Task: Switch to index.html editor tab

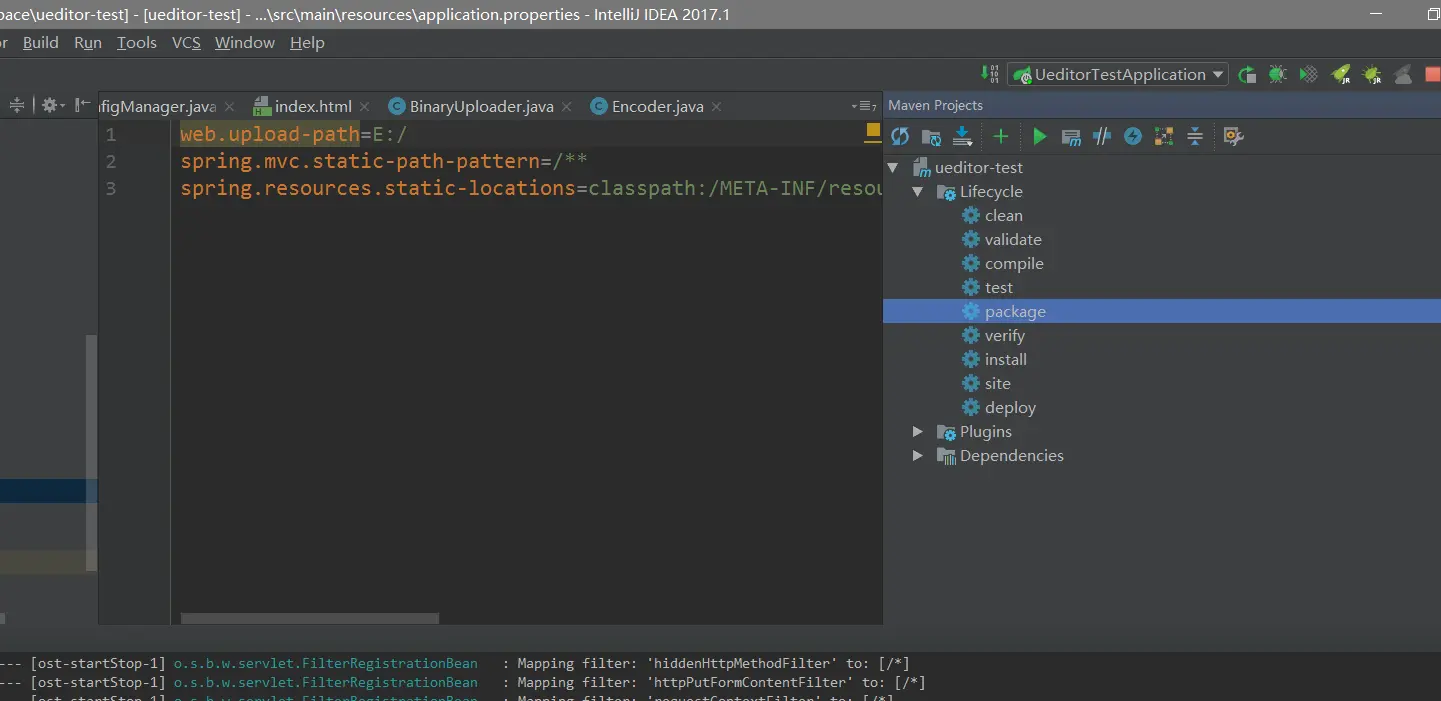Action: tap(313, 107)
